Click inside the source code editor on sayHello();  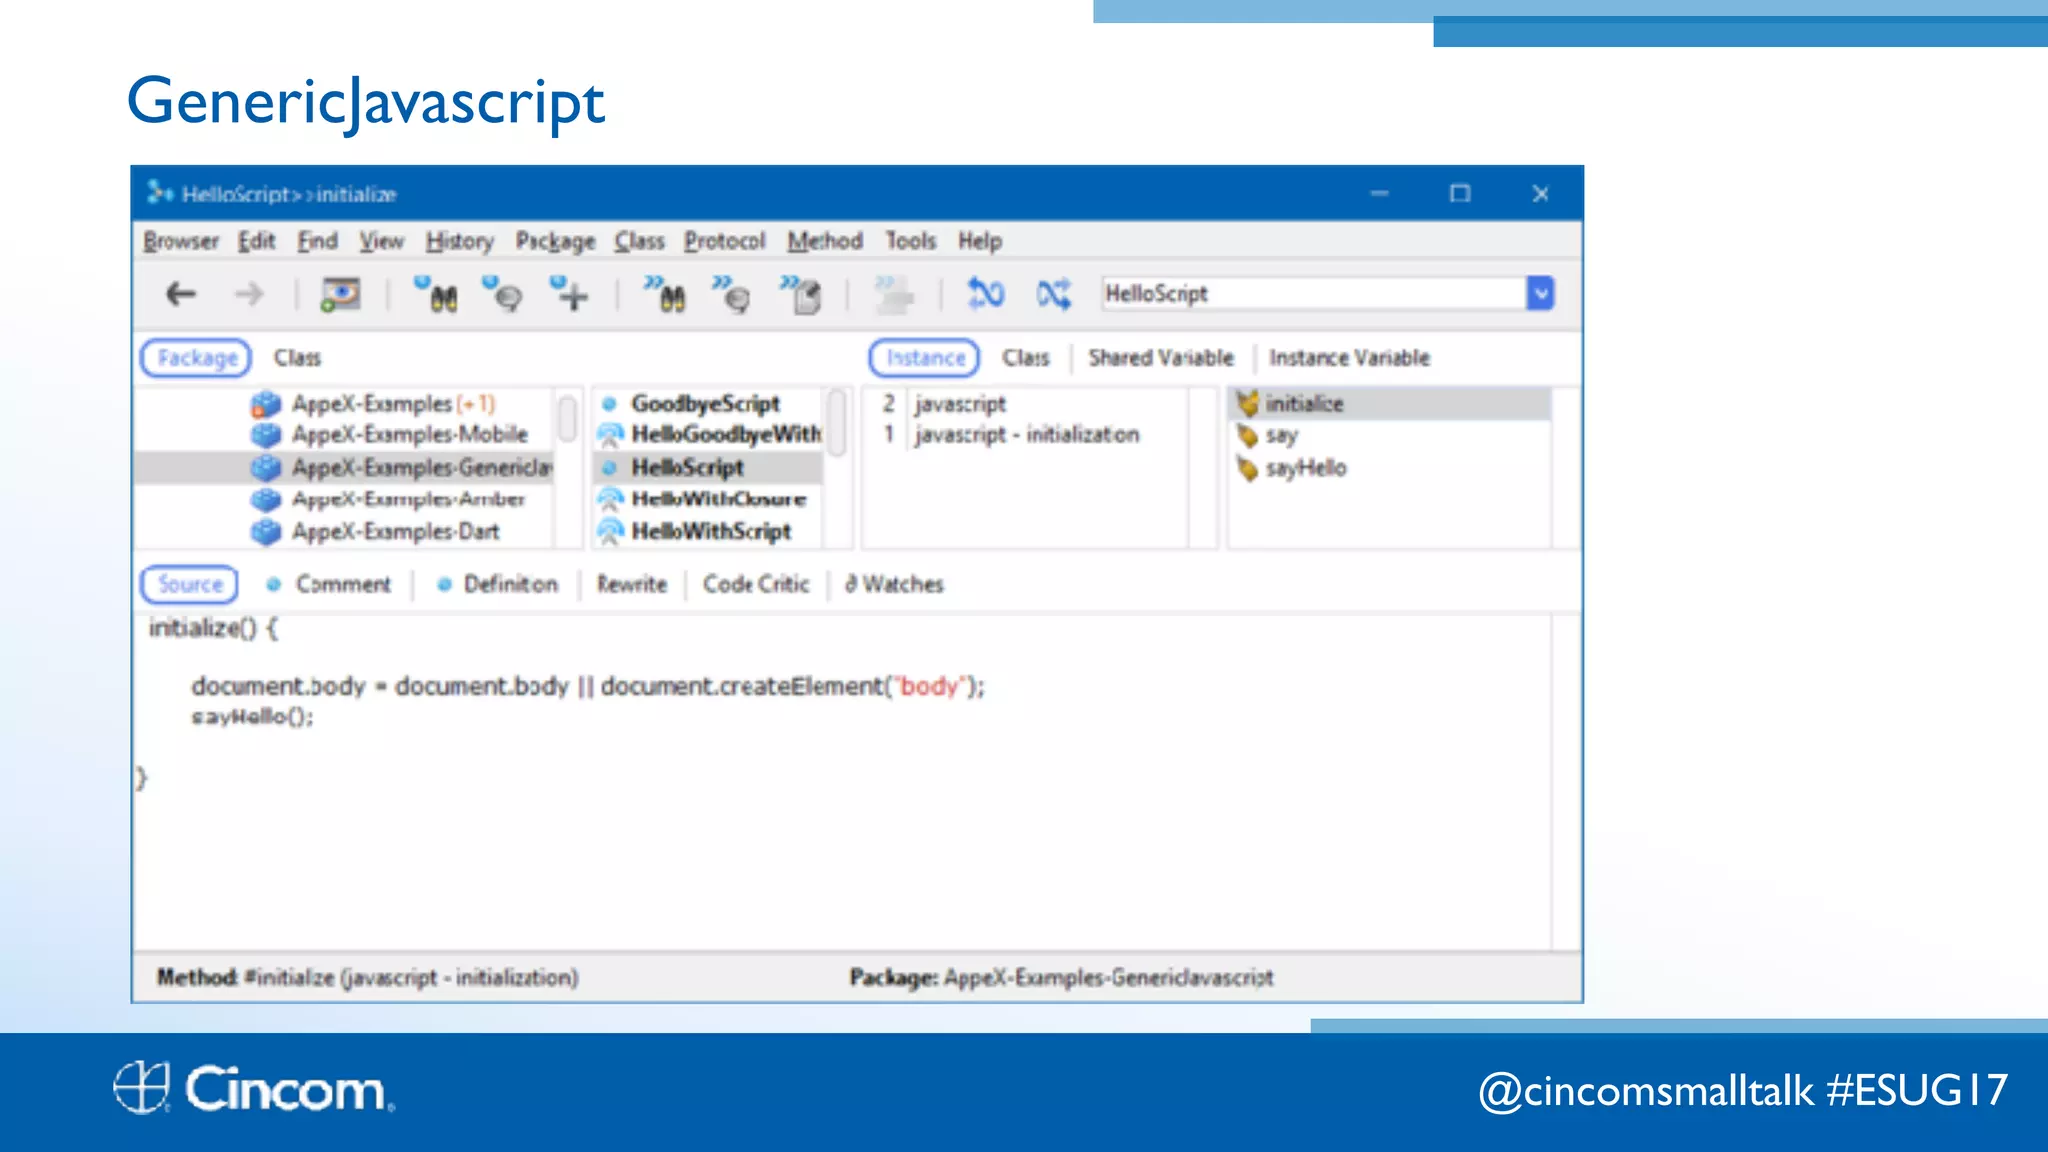252,717
